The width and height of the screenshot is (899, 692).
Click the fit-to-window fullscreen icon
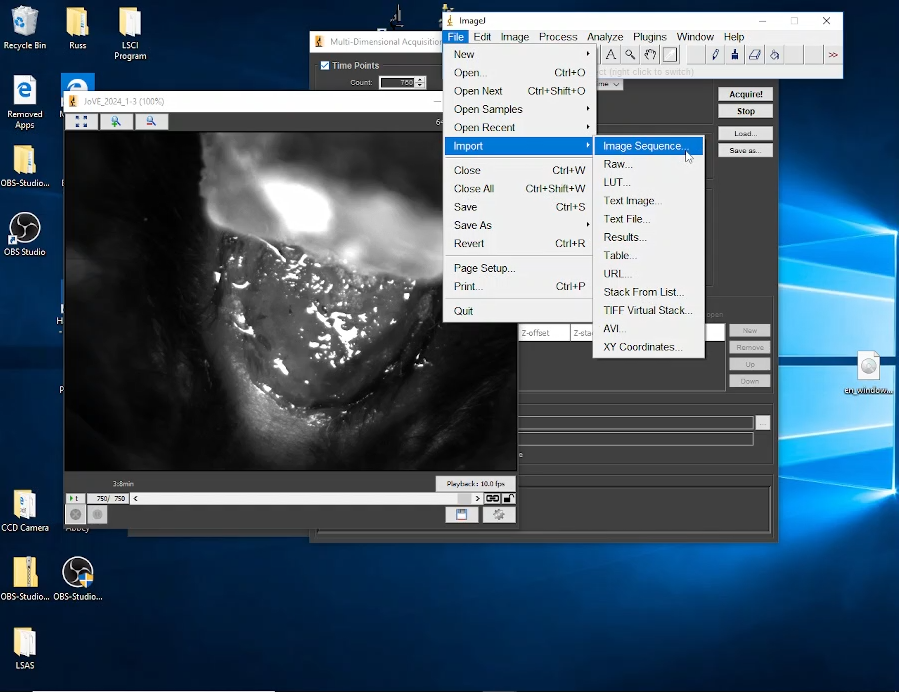pyautogui.click(x=81, y=121)
